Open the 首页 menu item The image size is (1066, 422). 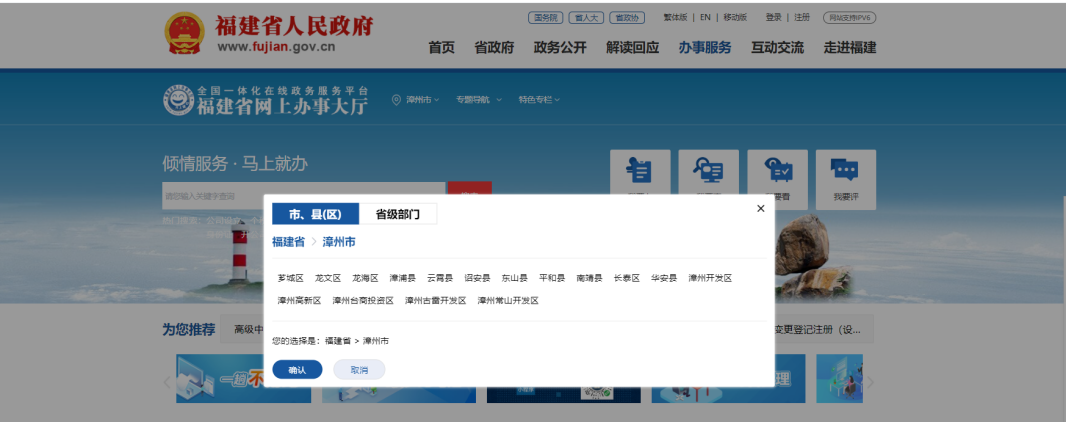441,48
